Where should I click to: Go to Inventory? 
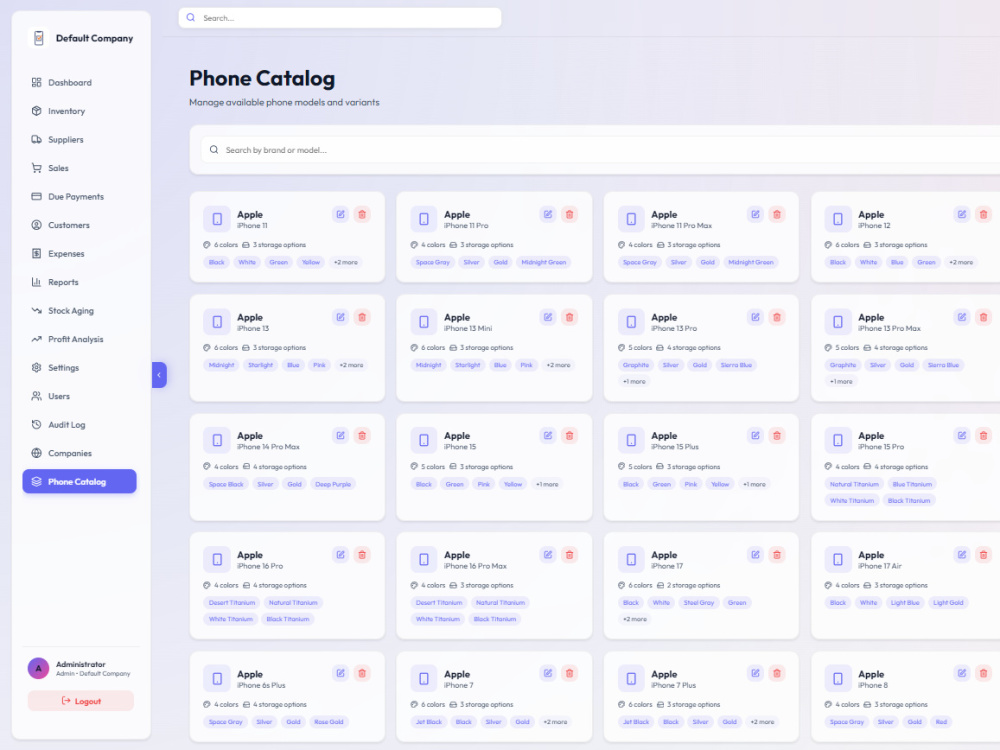pyautogui.click(x=80, y=111)
